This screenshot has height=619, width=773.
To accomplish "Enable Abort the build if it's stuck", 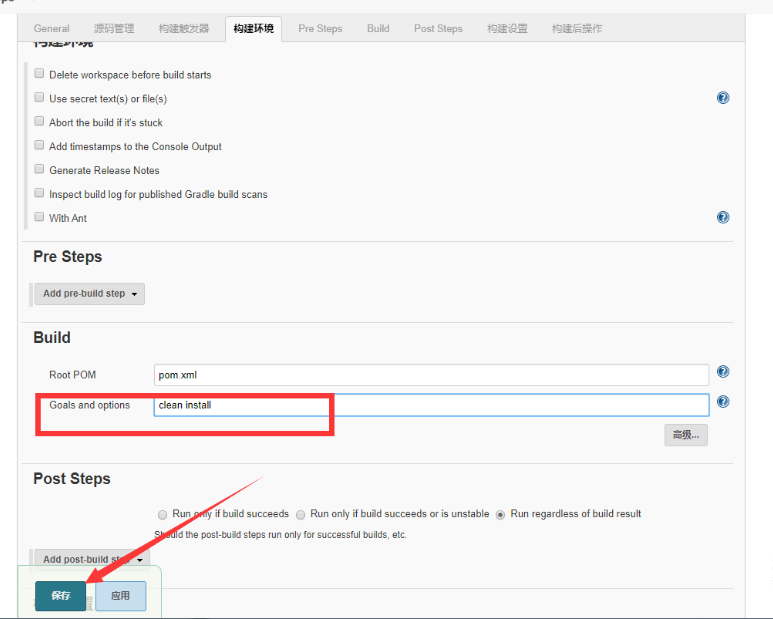I will pos(39,121).
